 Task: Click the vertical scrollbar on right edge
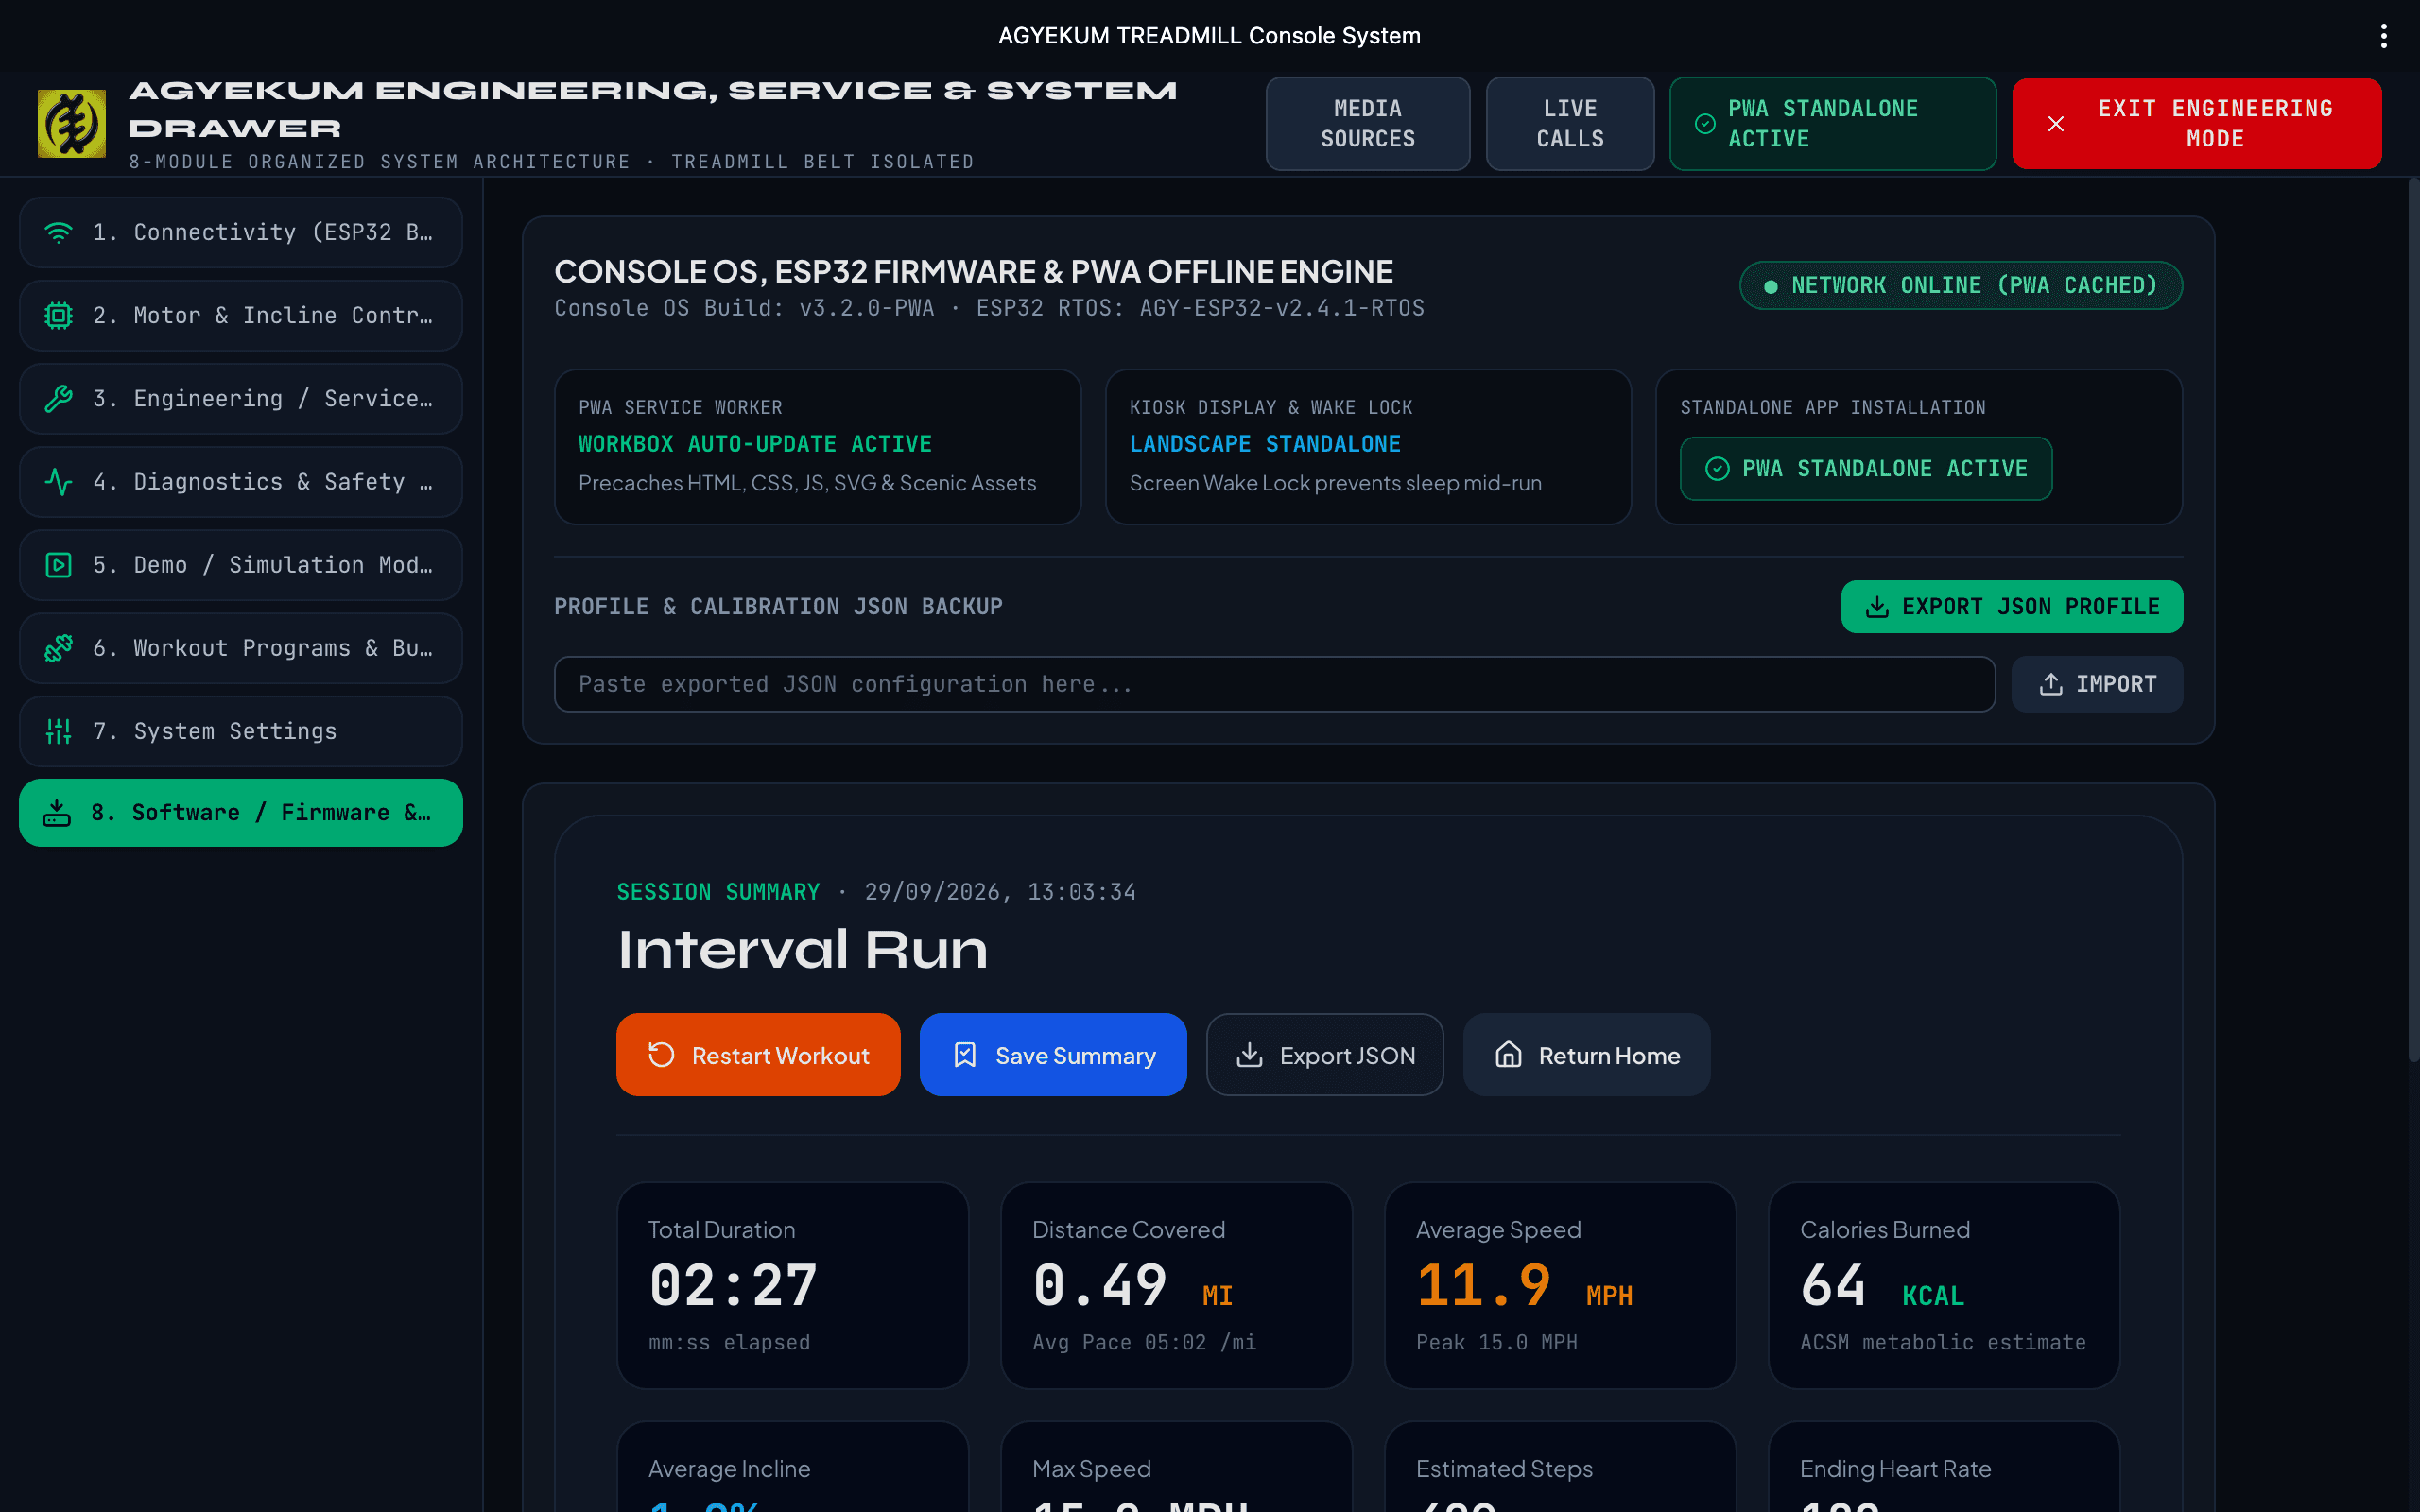2412,620
